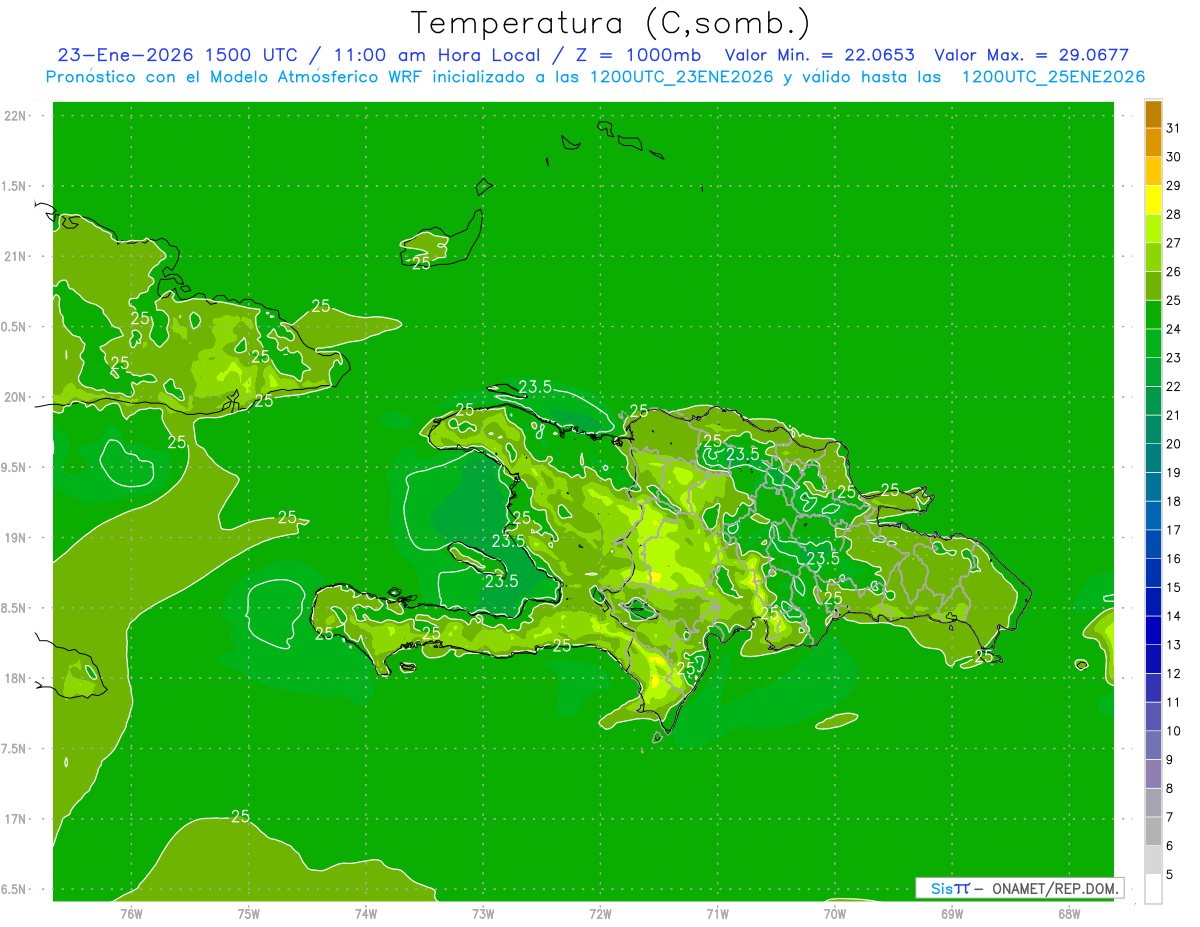This screenshot has width=1200, height=927.
Task: Pick the green swatch between 24 and 25
Action: (x=1153, y=315)
